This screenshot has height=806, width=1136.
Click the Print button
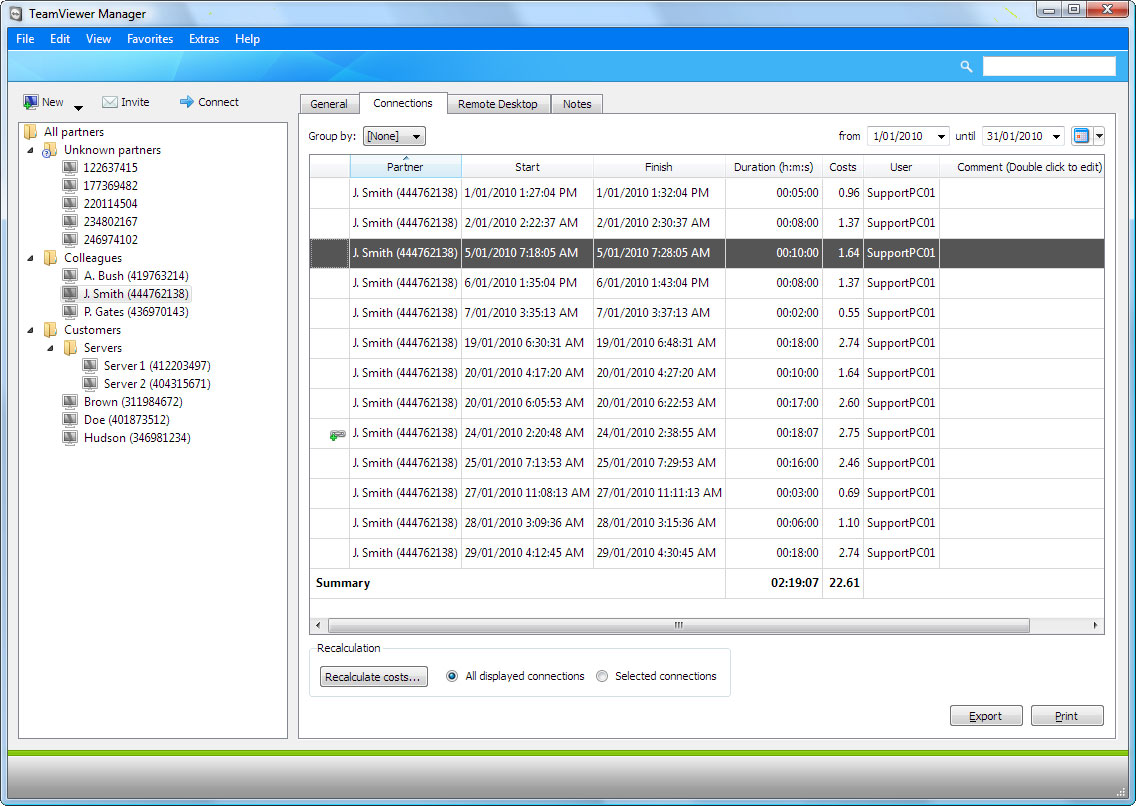[x=1066, y=715]
